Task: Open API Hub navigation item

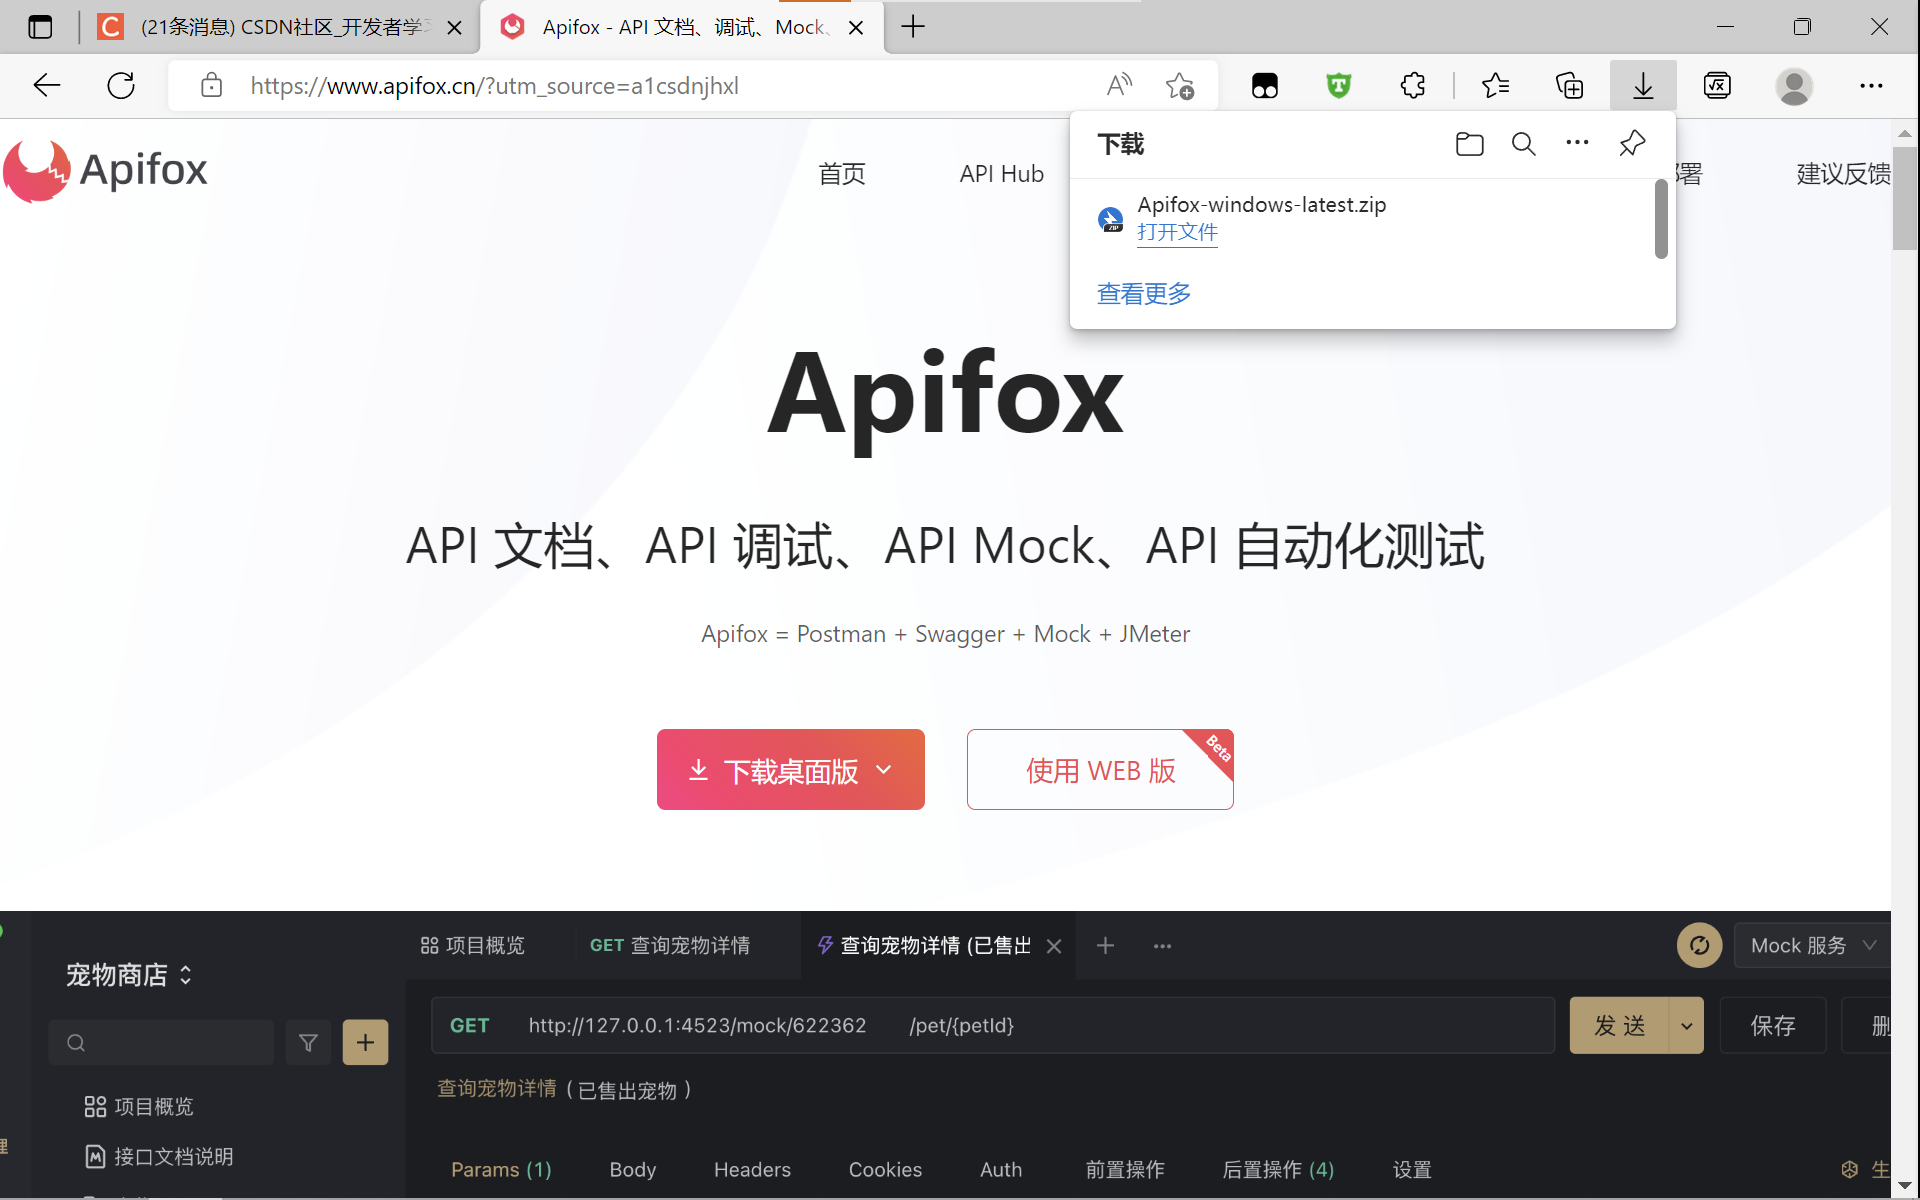Action: [1001, 174]
